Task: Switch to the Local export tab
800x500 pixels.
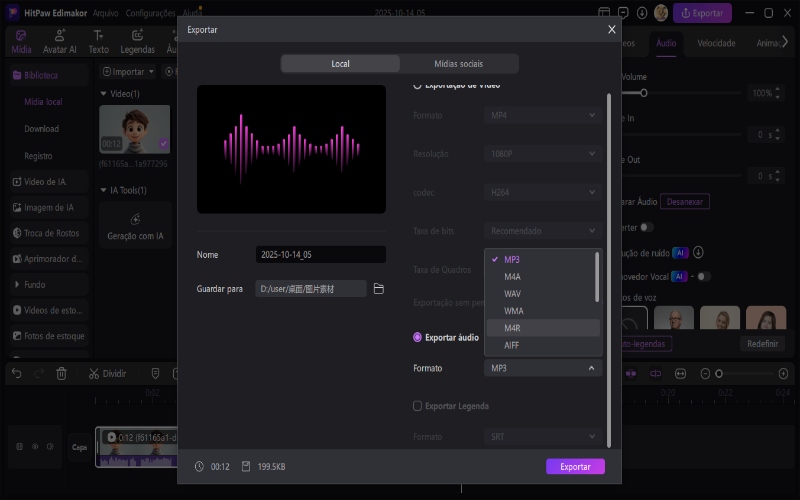Action: (340, 64)
